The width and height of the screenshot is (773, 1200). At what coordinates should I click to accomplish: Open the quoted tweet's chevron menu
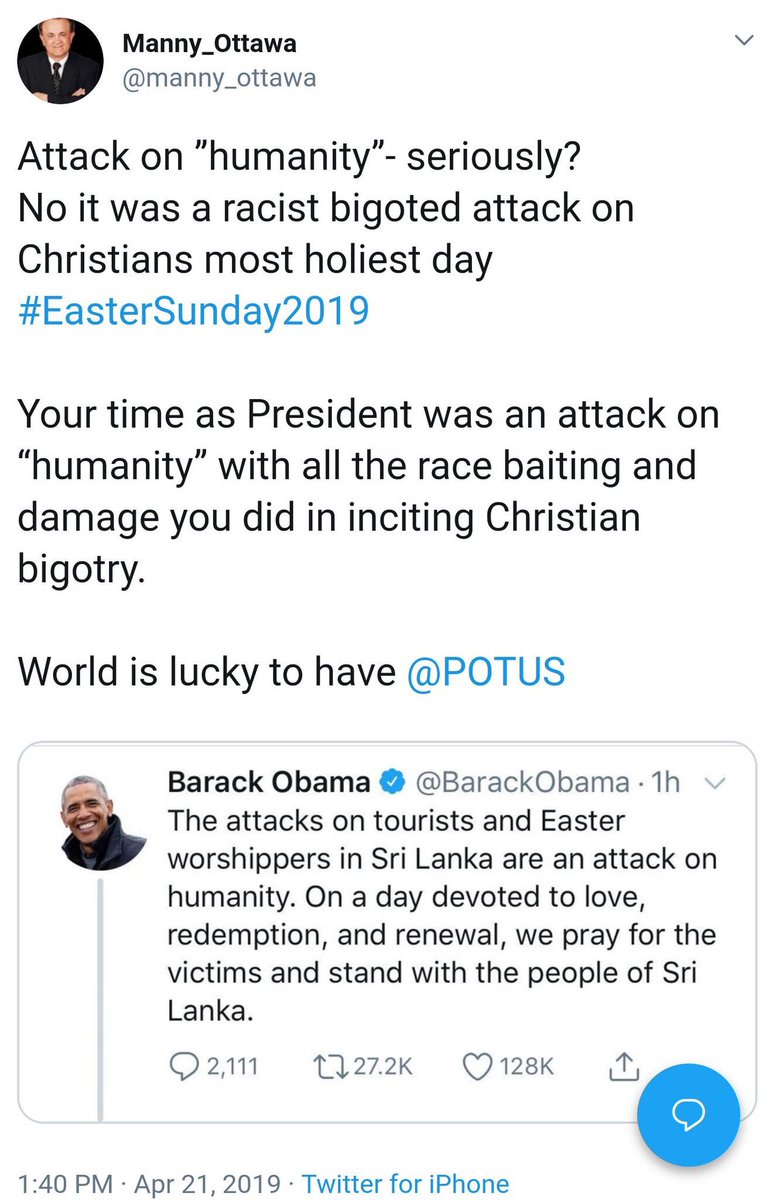[x=714, y=783]
